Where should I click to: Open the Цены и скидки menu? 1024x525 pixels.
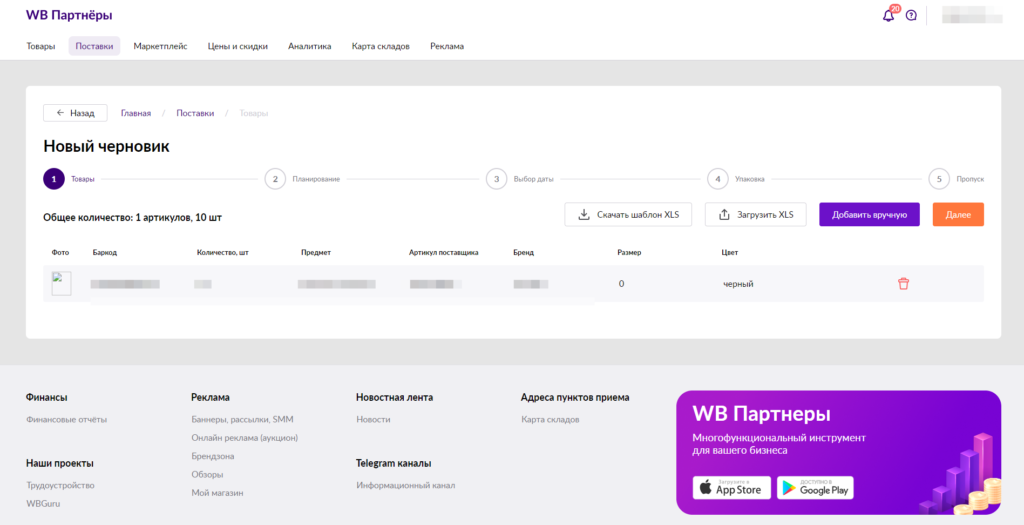pos(238,46)
